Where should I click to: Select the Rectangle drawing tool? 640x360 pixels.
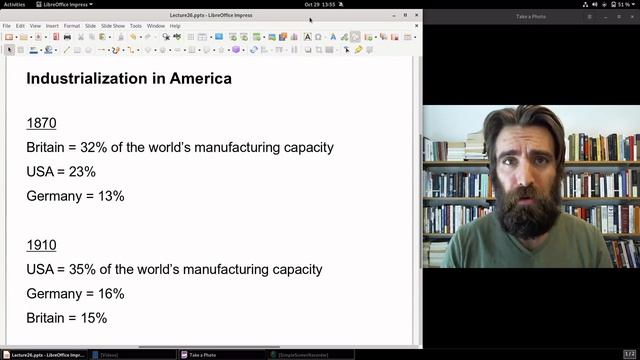[77, 50]
